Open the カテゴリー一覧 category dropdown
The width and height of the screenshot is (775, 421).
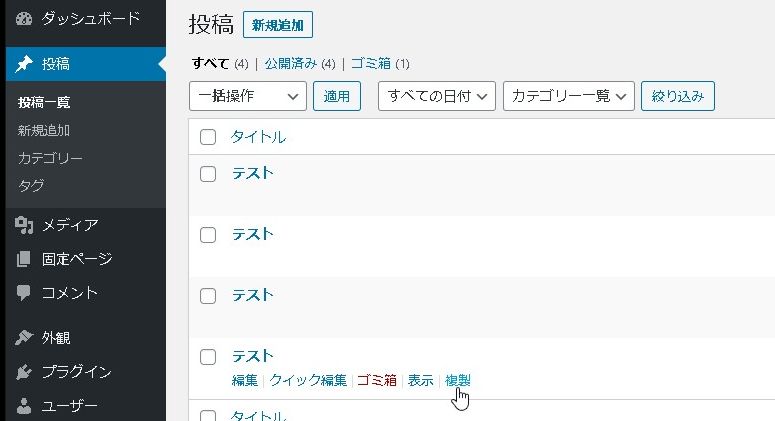pyautogui.click(x=569, y=96)
